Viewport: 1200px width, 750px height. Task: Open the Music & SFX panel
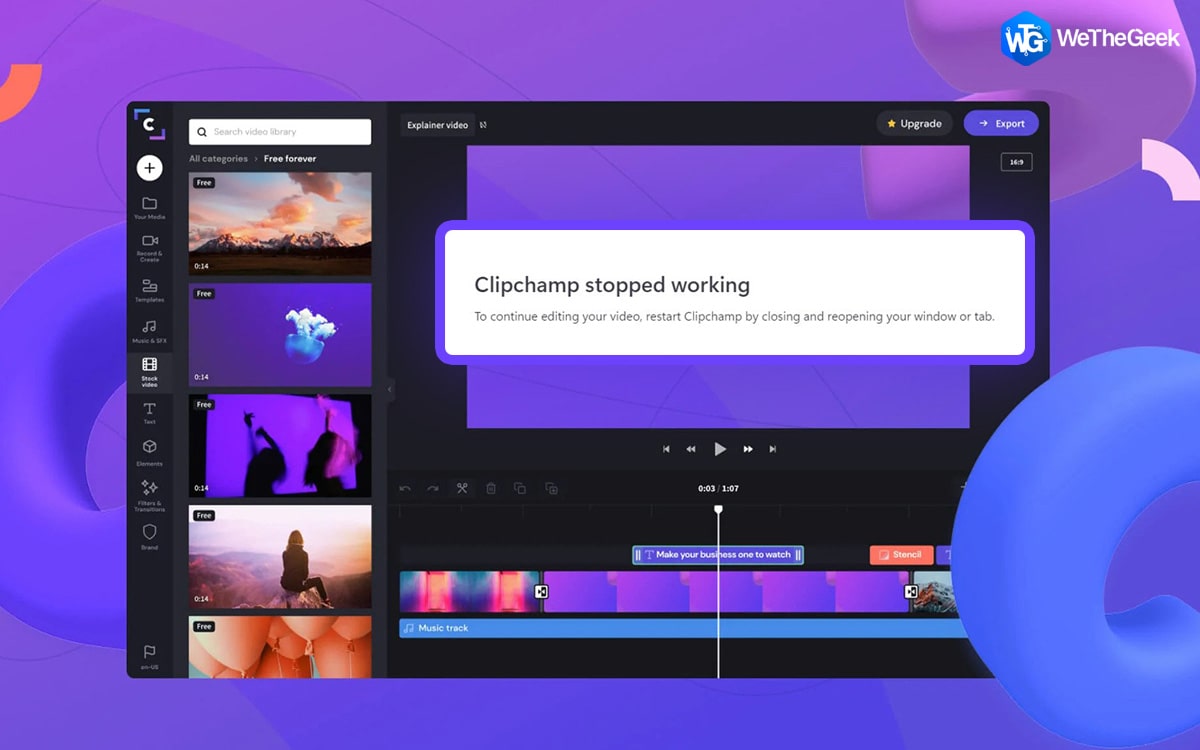tap(149, 332)
